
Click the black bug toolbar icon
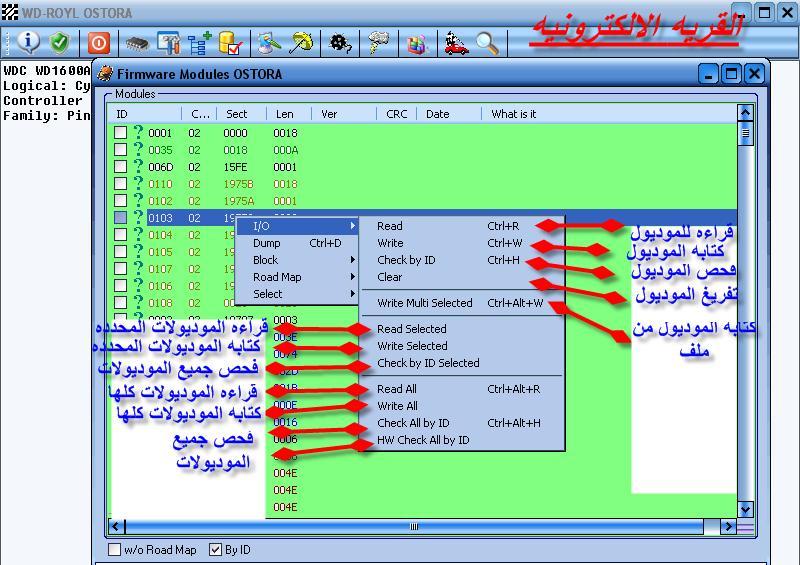click(x=340, y=43)
